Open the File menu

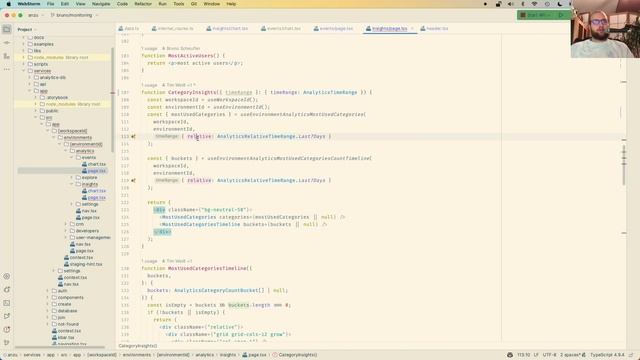50,4
